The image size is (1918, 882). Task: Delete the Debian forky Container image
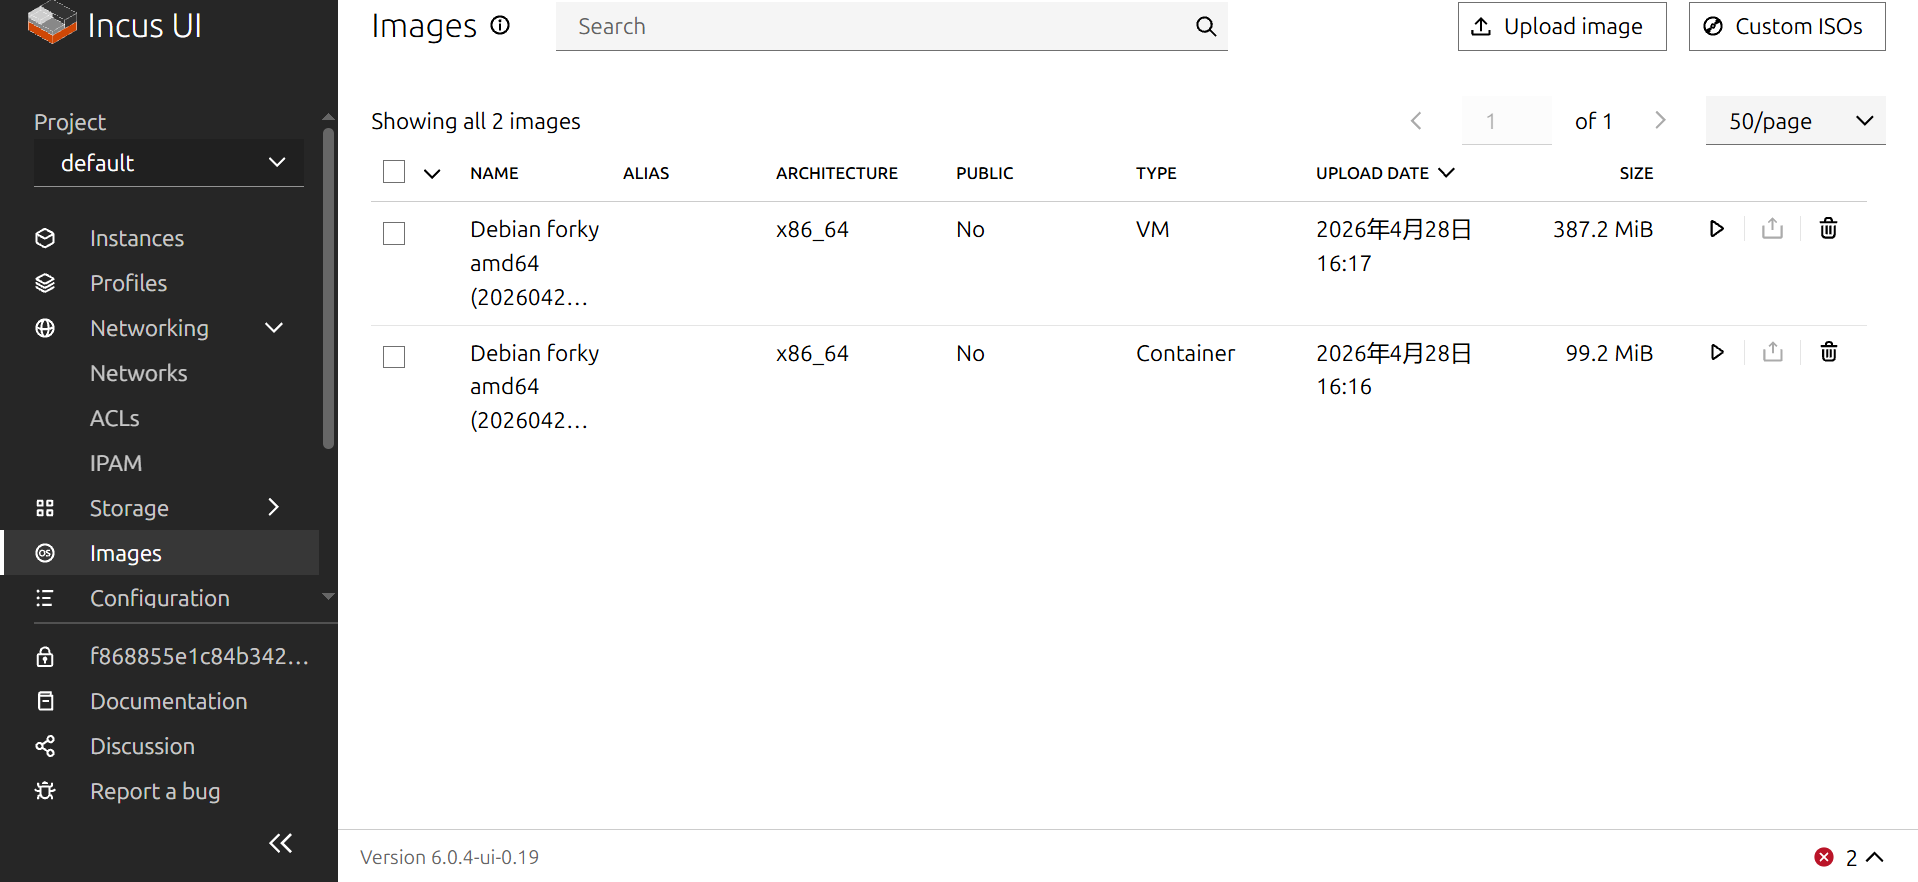point(1828,352)
